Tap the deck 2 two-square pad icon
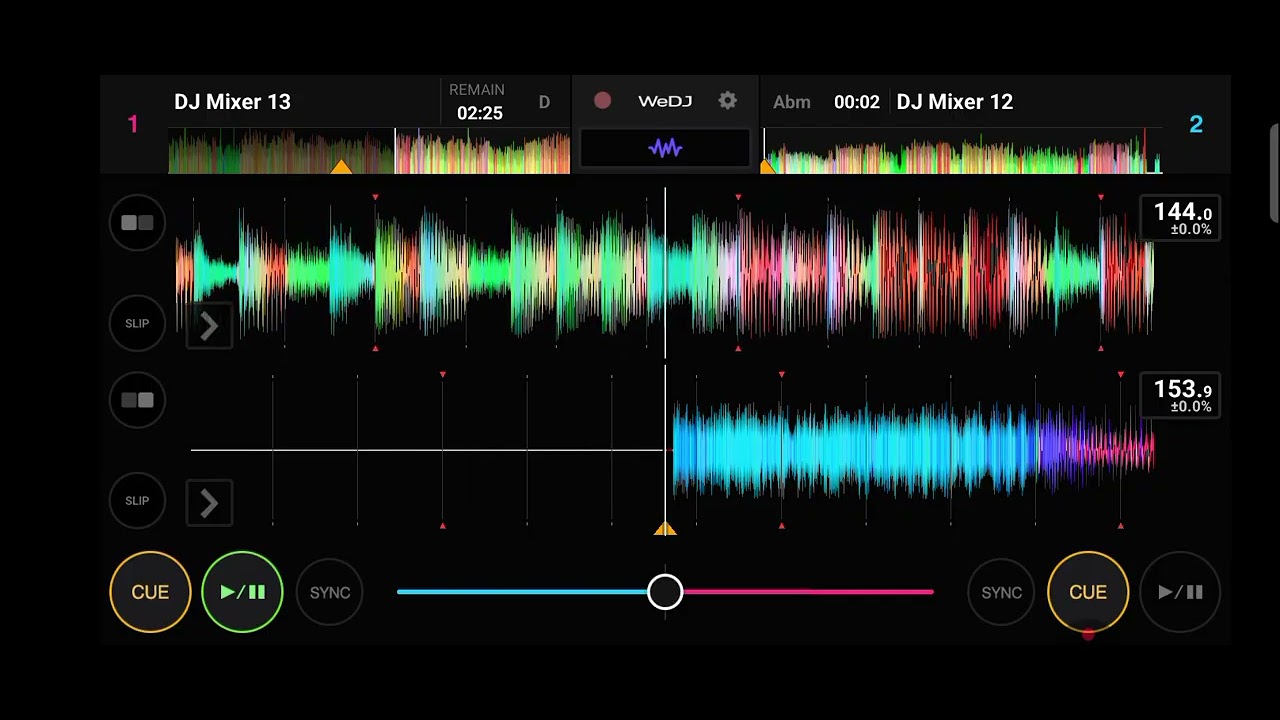Image resolution: width=1280 pixels, height=720 pixels. click(137, 400)
